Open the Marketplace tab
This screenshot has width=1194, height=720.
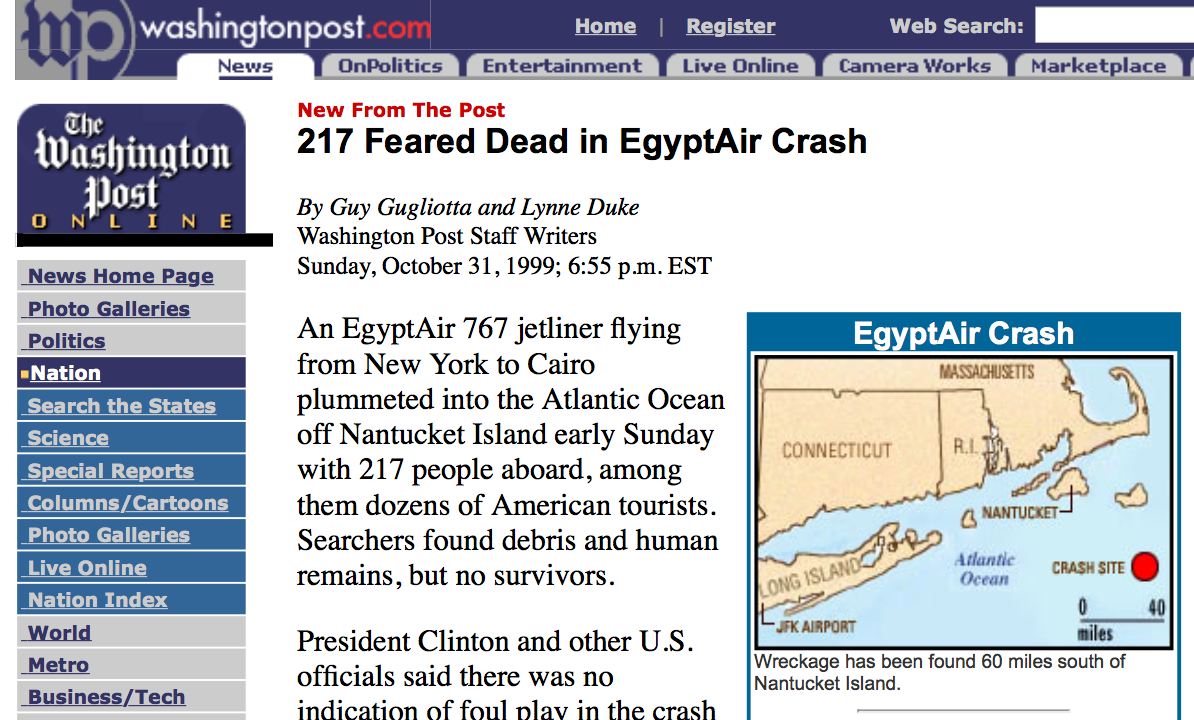point(1098,66)
